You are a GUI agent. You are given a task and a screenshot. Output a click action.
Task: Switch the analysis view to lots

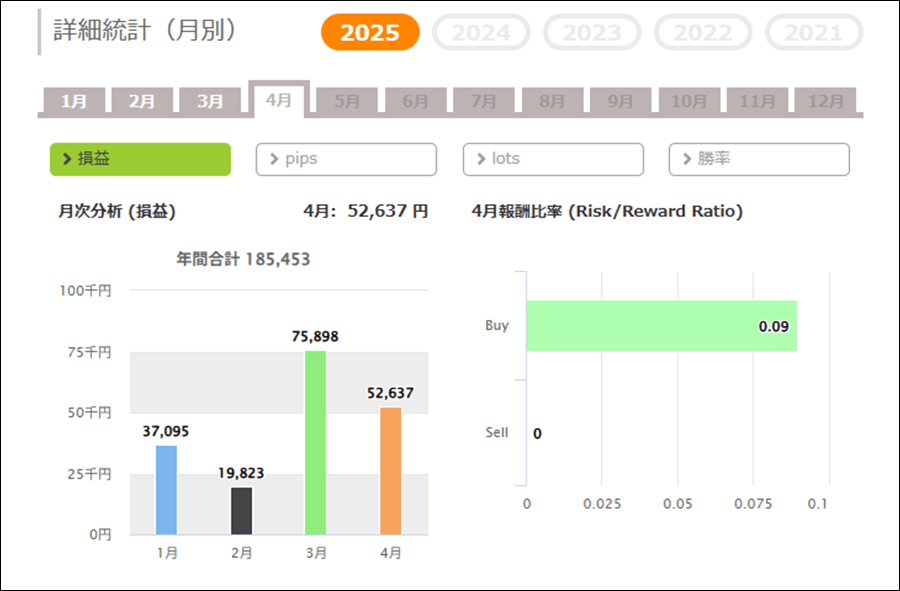[x=553, y=159]
